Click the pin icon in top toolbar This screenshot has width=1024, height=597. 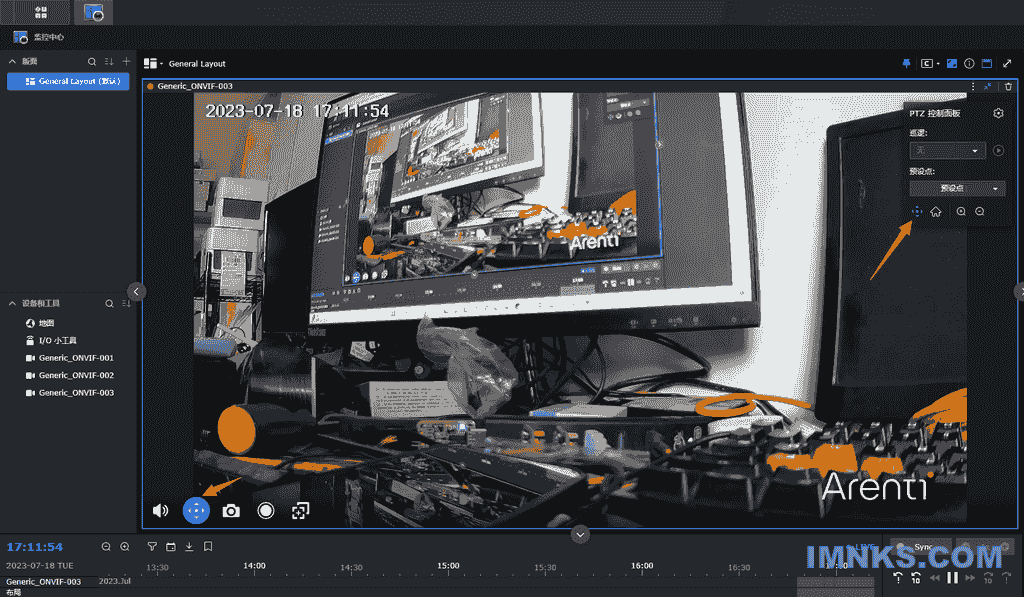(x=906, y=63)
